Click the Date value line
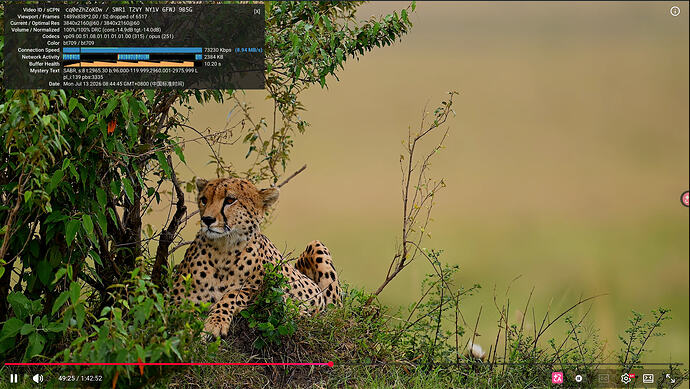The width and height of the screenshot is (690, 389). pos(124,84)
